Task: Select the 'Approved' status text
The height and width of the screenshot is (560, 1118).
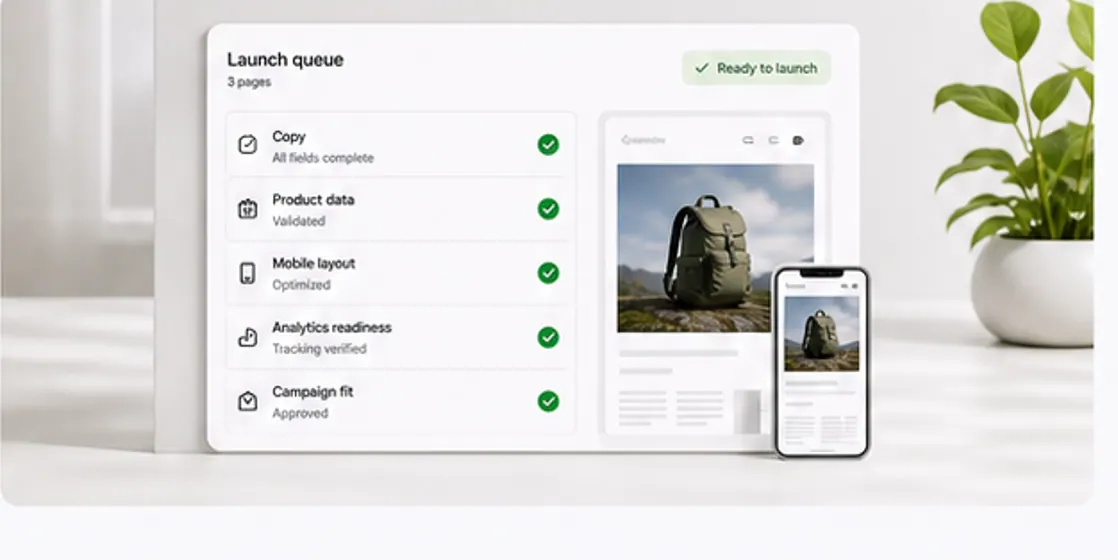Action: tap(300, 413)
